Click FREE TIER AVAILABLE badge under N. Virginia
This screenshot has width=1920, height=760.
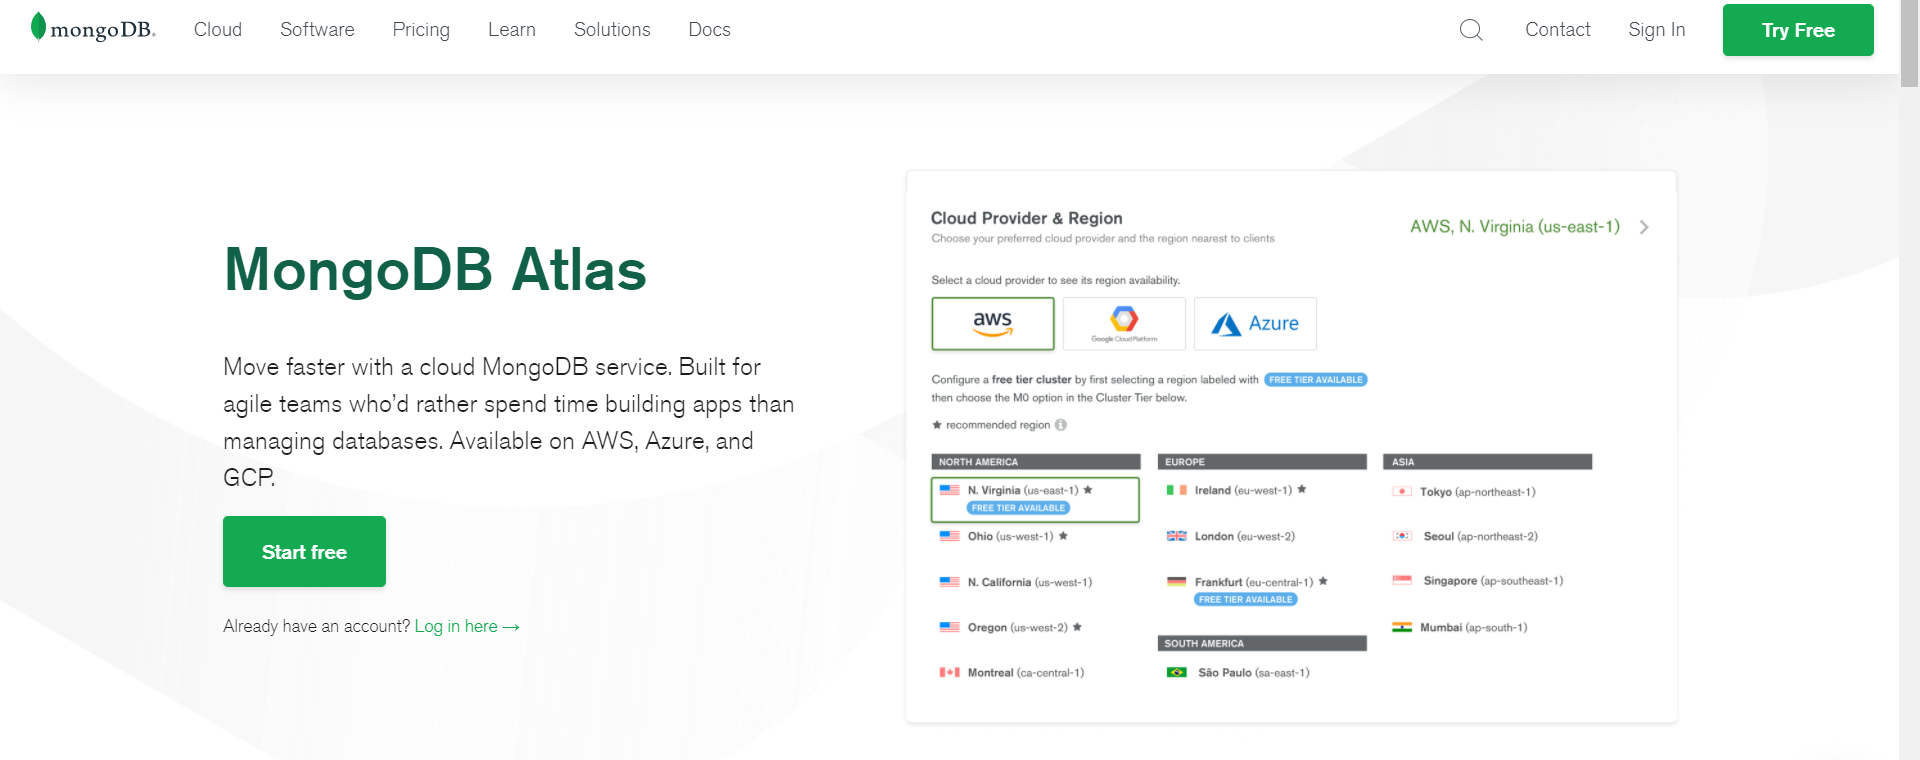click(1018, 508)
